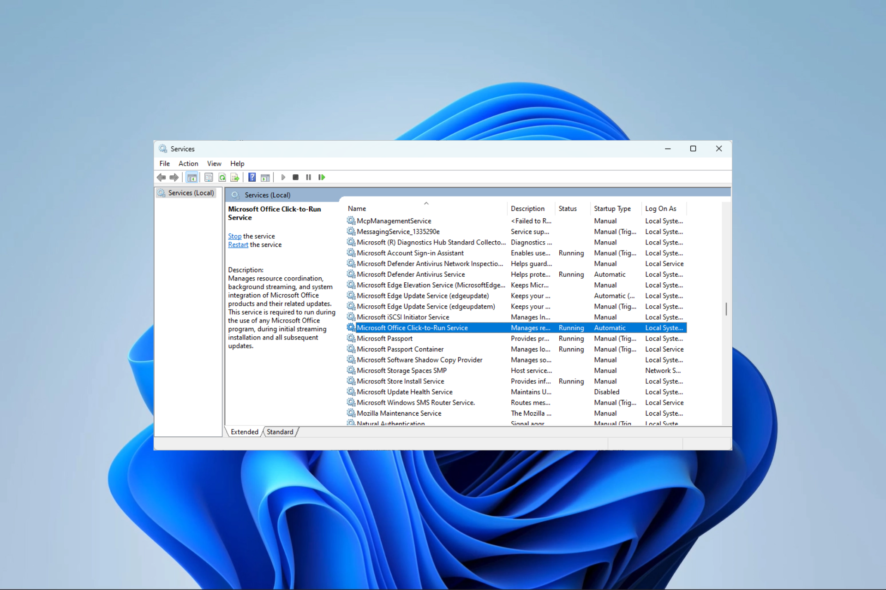Click the Restart Service toolbar button
Viewport: 886px width, 590px height.
(x=321, y=177)
